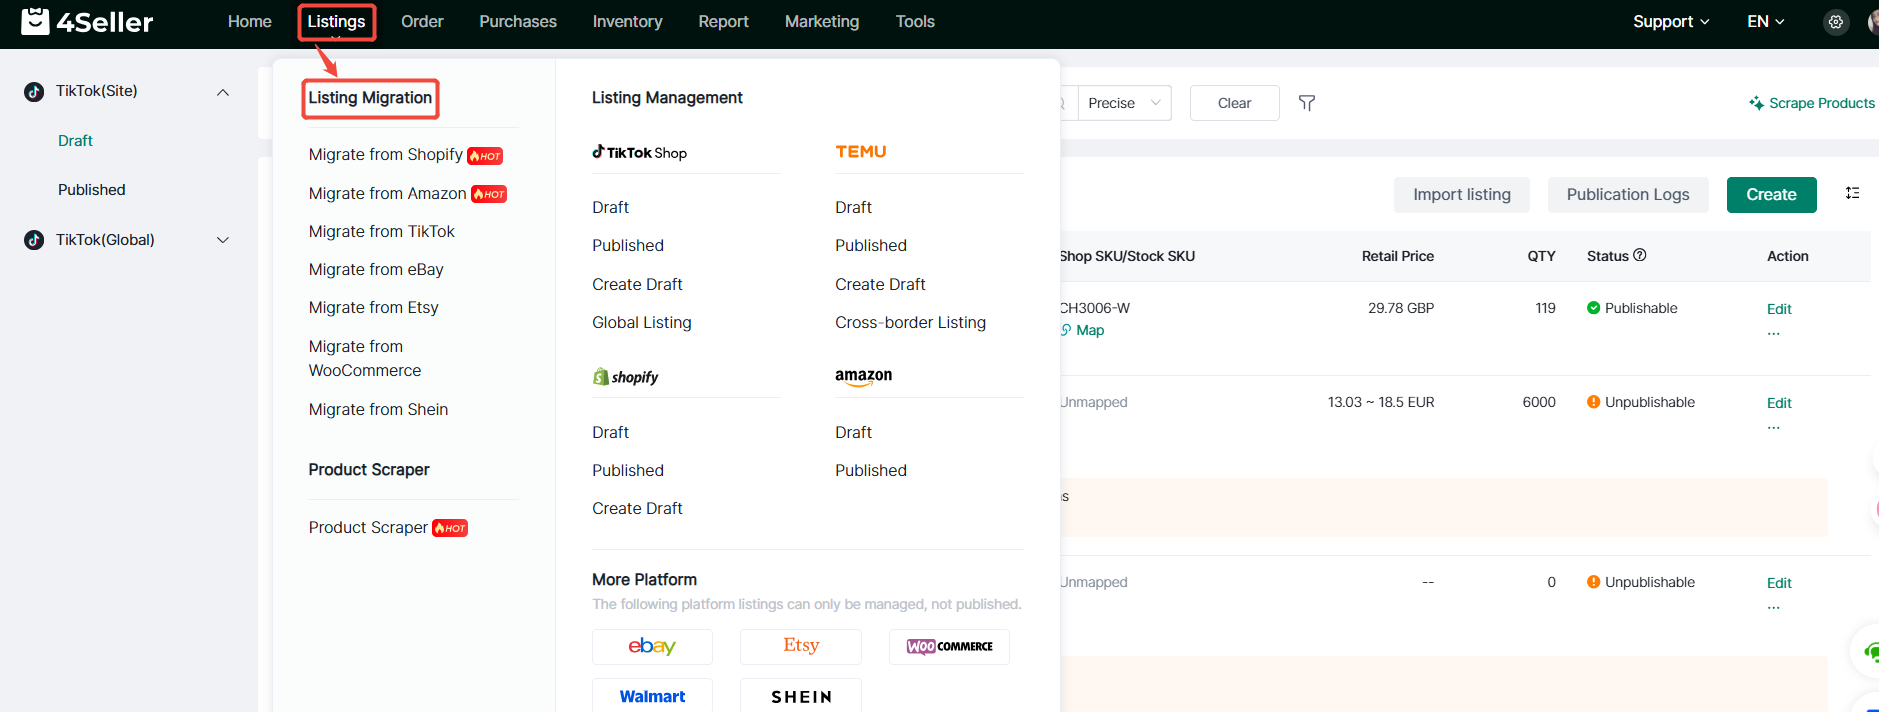The width and height of the screenshot is (1879, 712).
Task: Select Migrate from Shein
Action: (x=378, y=409)
